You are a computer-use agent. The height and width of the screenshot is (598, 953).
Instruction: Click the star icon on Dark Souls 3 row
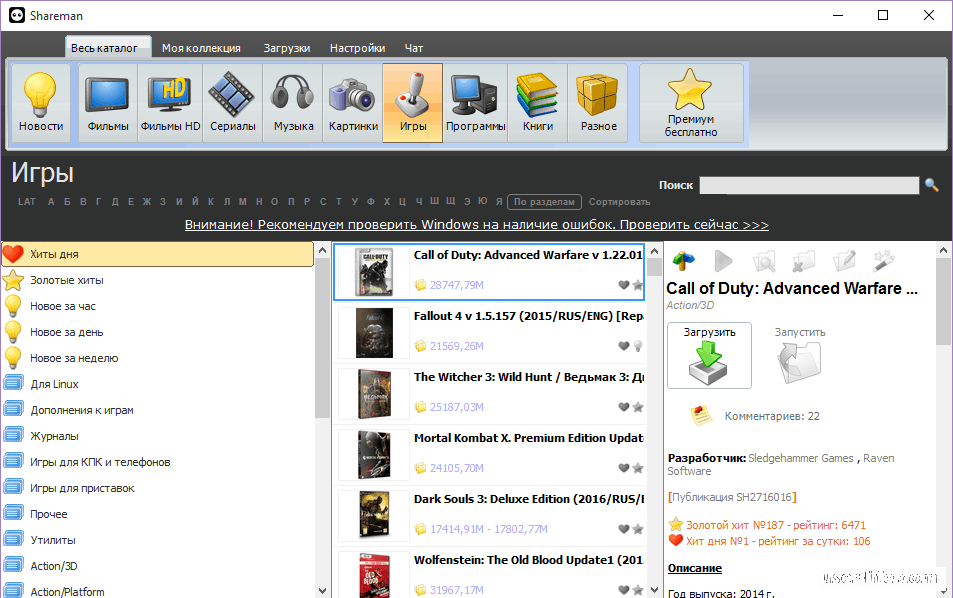point(638,529)
